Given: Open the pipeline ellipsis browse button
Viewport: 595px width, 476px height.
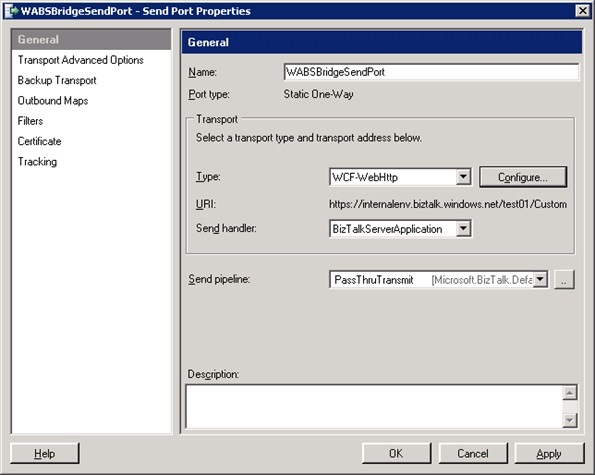Looking at the screenshot, I should pos(564,280).
